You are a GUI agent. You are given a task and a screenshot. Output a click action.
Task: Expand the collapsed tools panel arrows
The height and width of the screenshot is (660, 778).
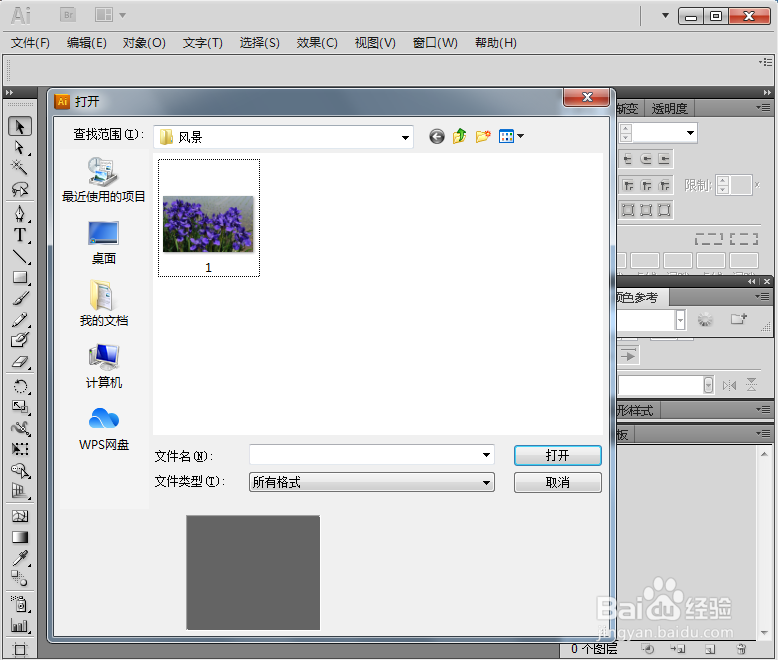[9, 92]
